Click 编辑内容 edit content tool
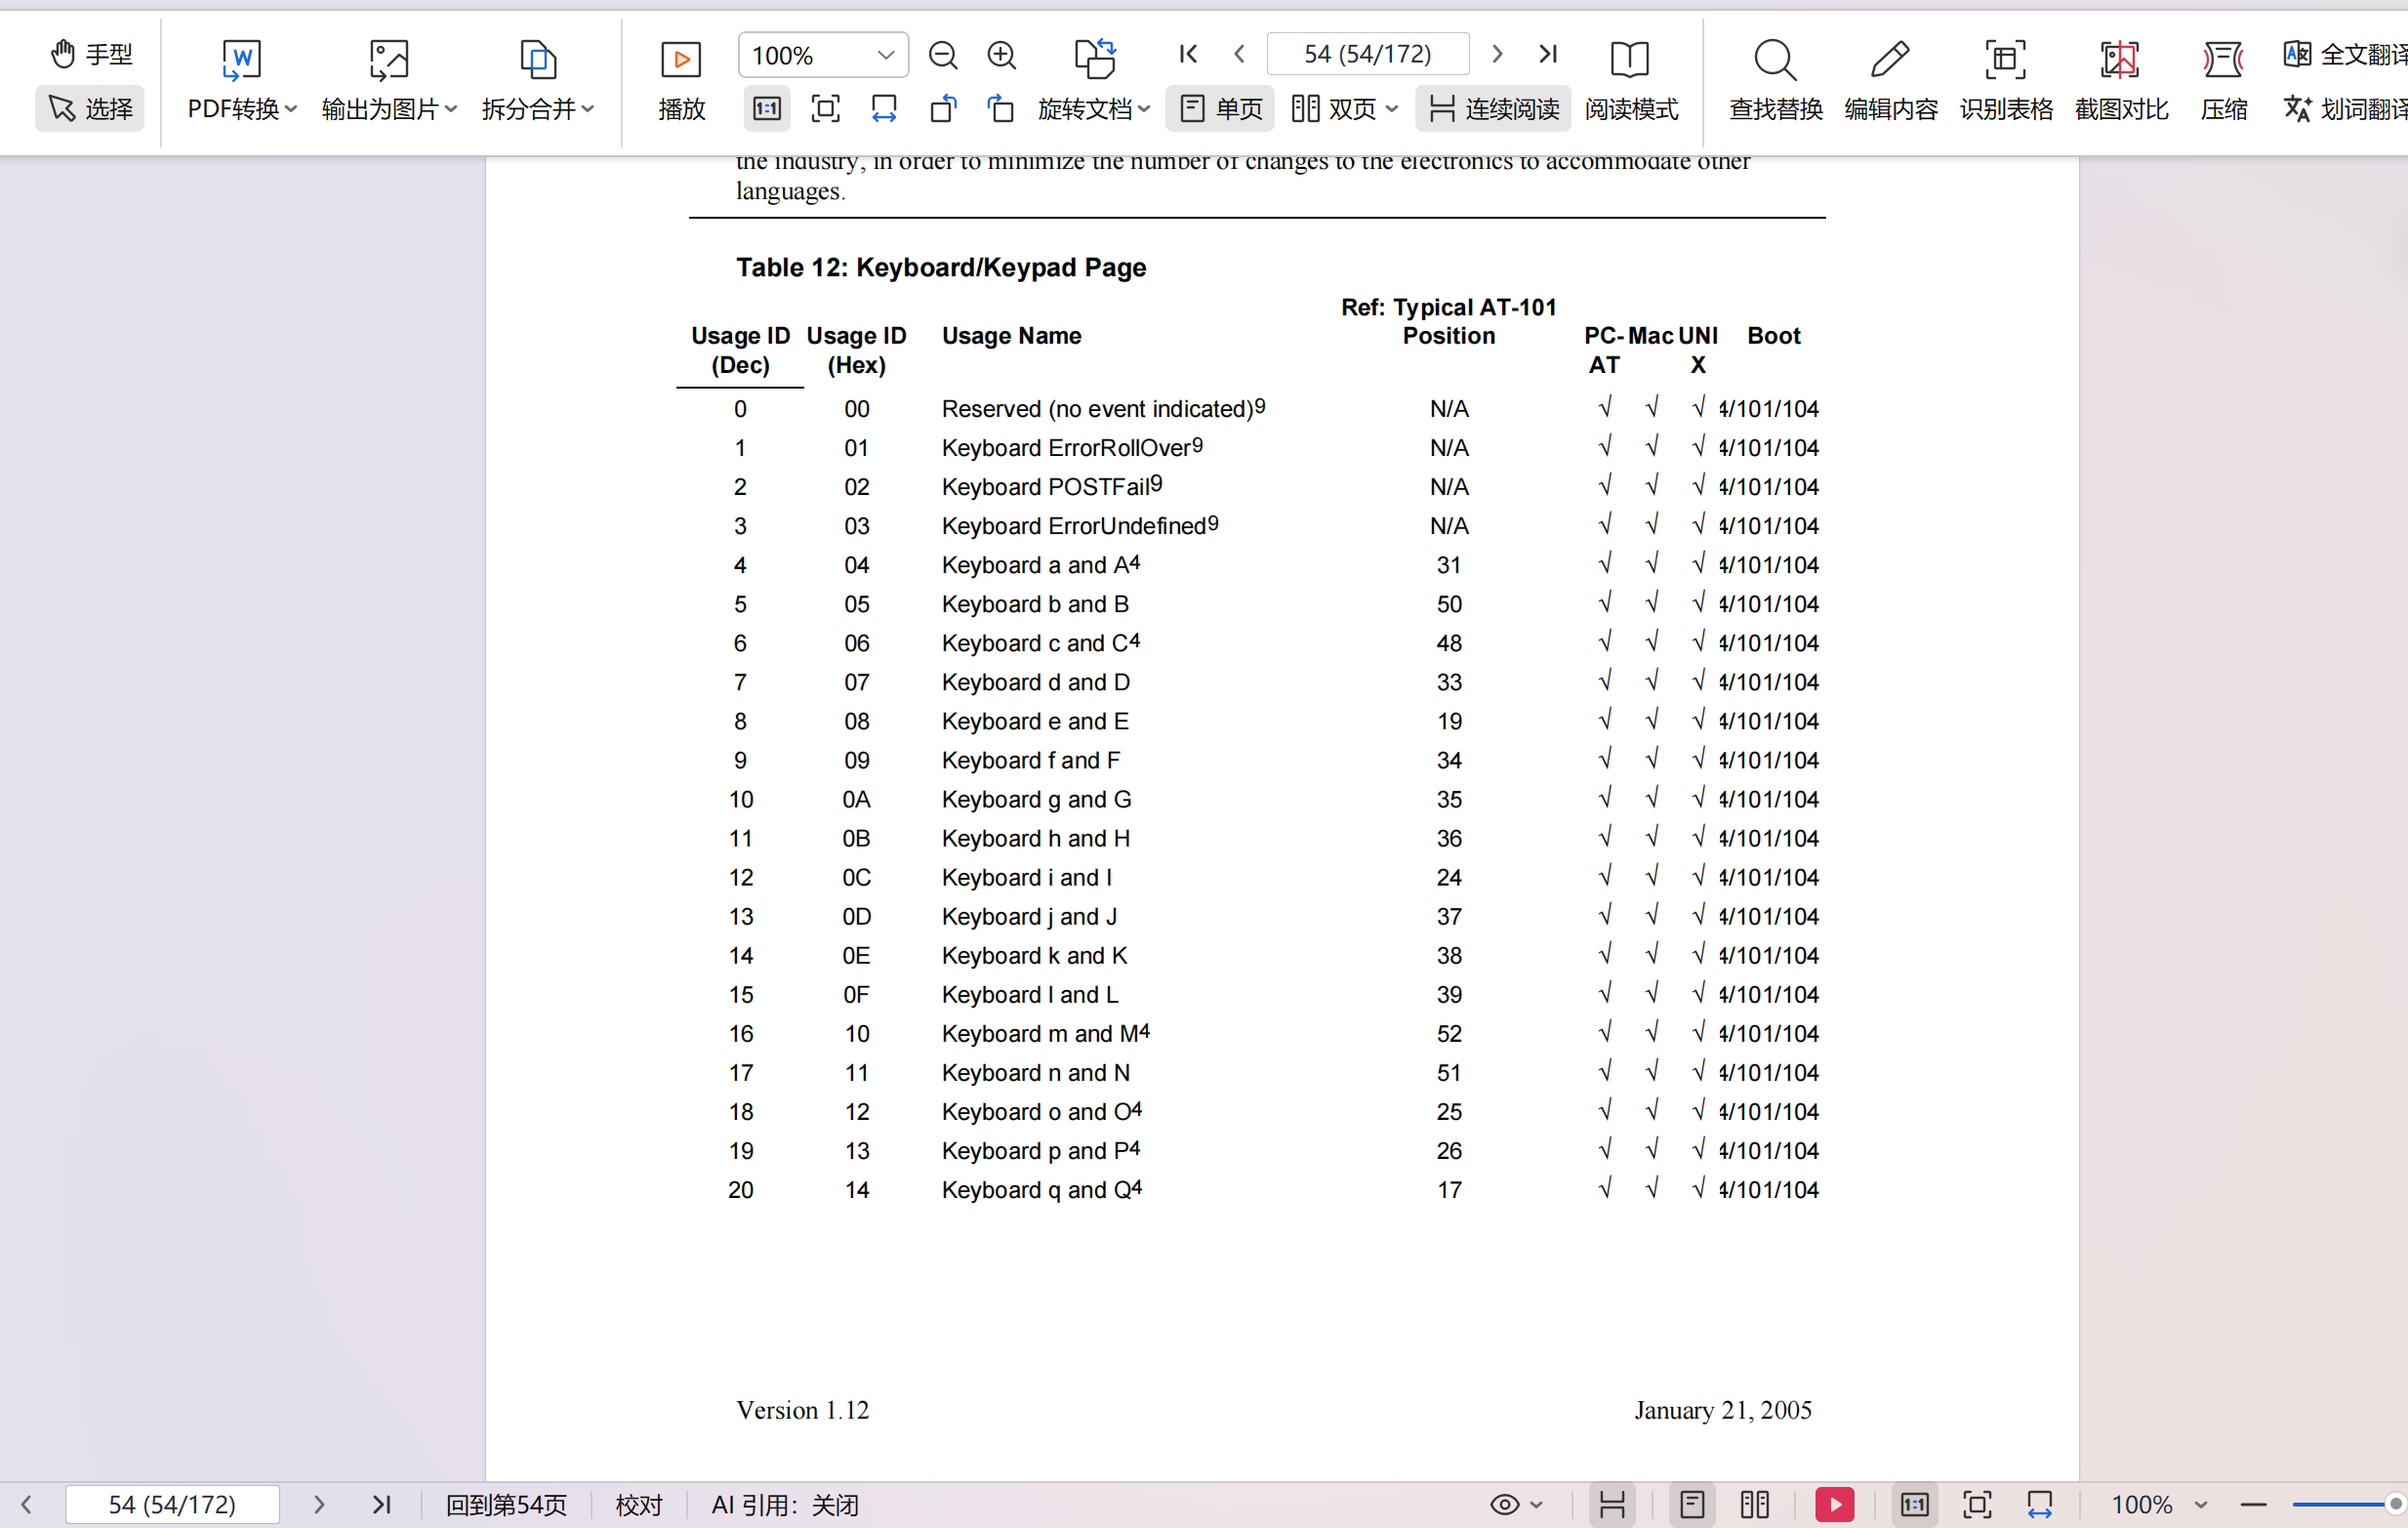2408x1528 pixels. click(x=1891, y=81)
